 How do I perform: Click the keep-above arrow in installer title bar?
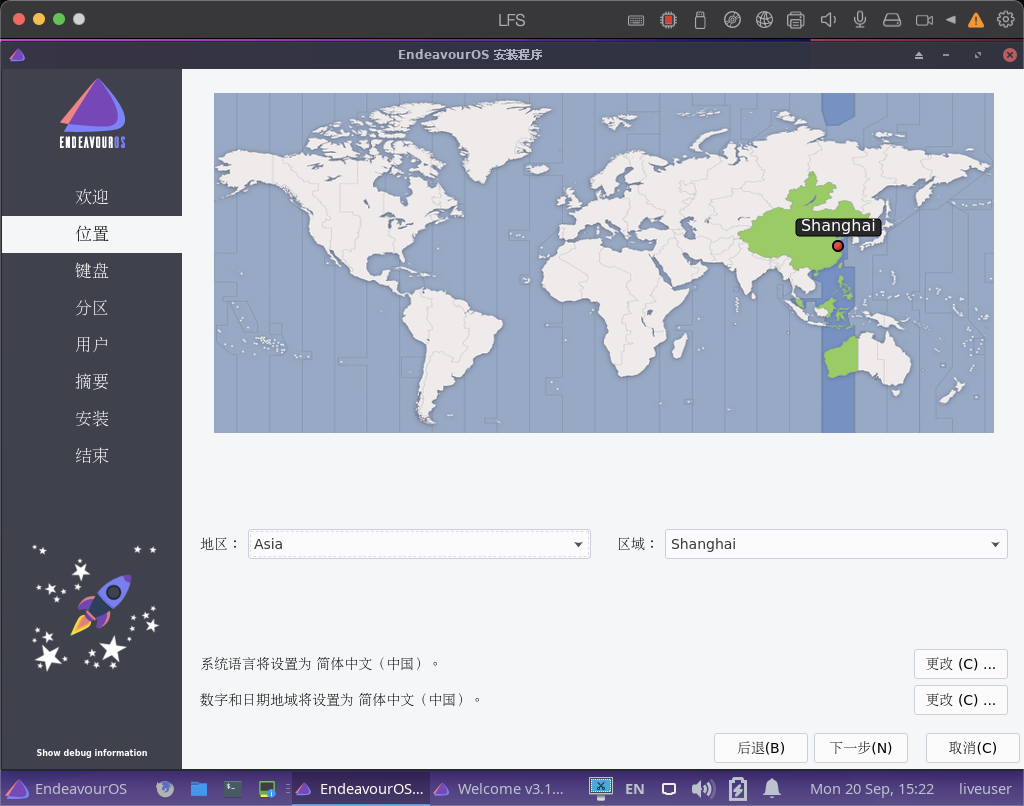click(x=919, y=55)
